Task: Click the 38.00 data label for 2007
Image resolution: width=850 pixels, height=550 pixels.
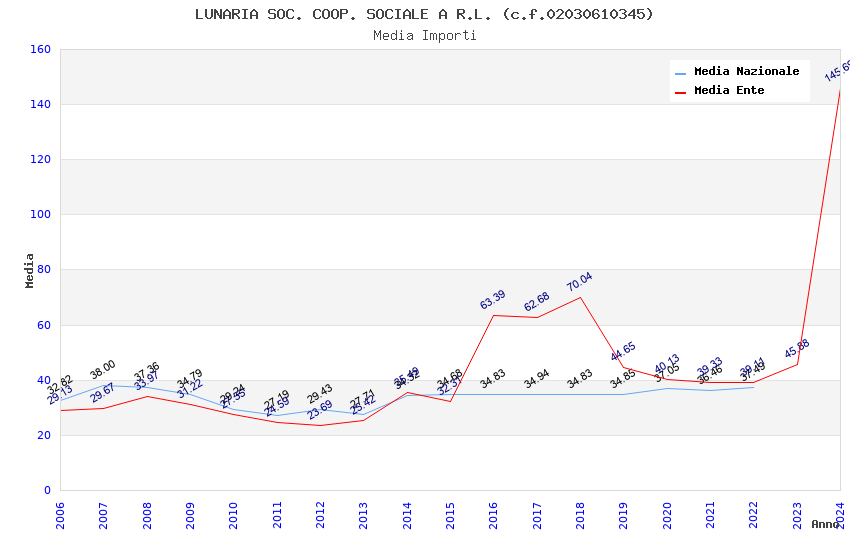Action: coord(102,370)
